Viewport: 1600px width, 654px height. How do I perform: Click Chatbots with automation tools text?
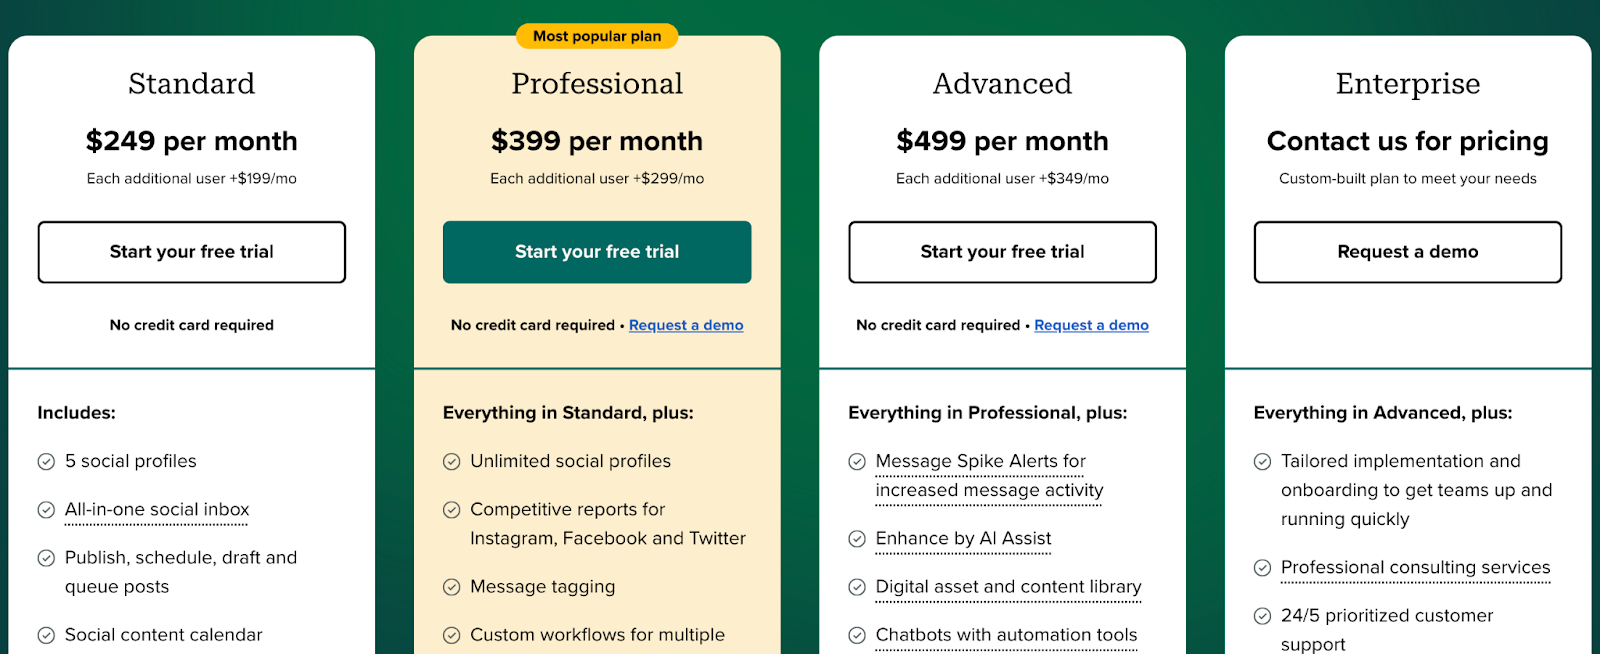click(x=1006, y=635)
